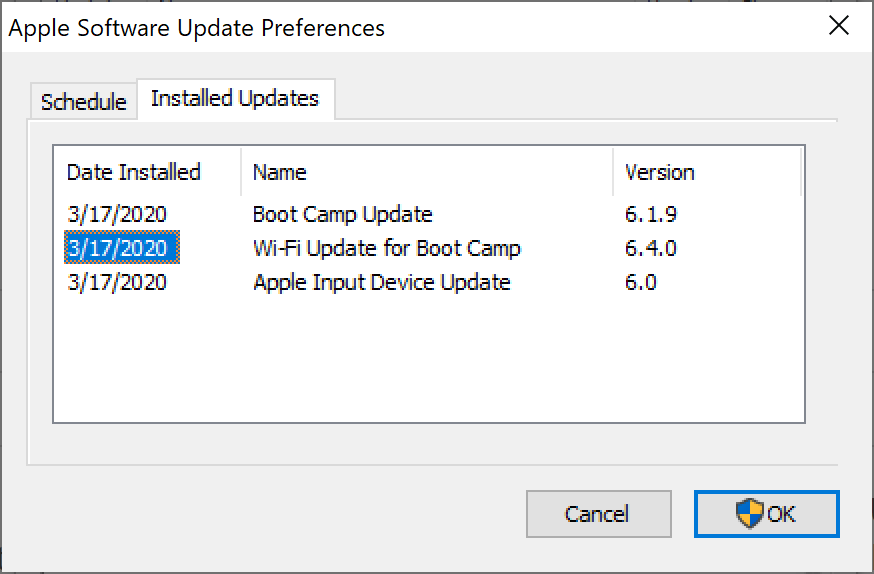Close the Preferences dialog with X
This screenshot has width=874, height=574.
pos(839,26)
